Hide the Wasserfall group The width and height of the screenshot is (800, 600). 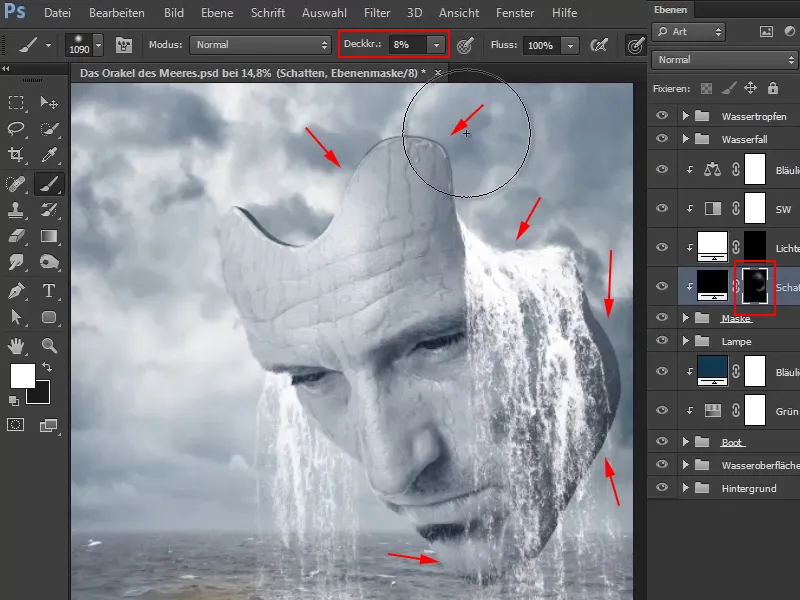(662, 138)
